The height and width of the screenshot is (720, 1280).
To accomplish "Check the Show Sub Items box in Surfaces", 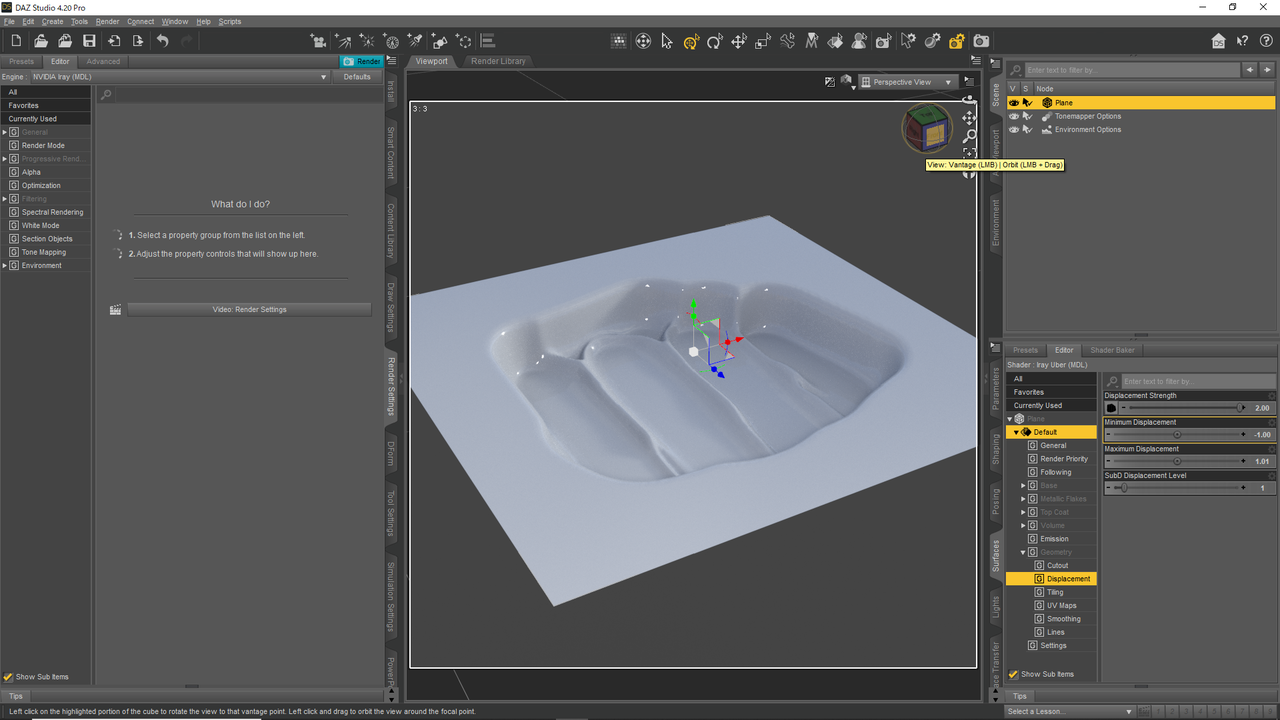I will pos(1015,673).
